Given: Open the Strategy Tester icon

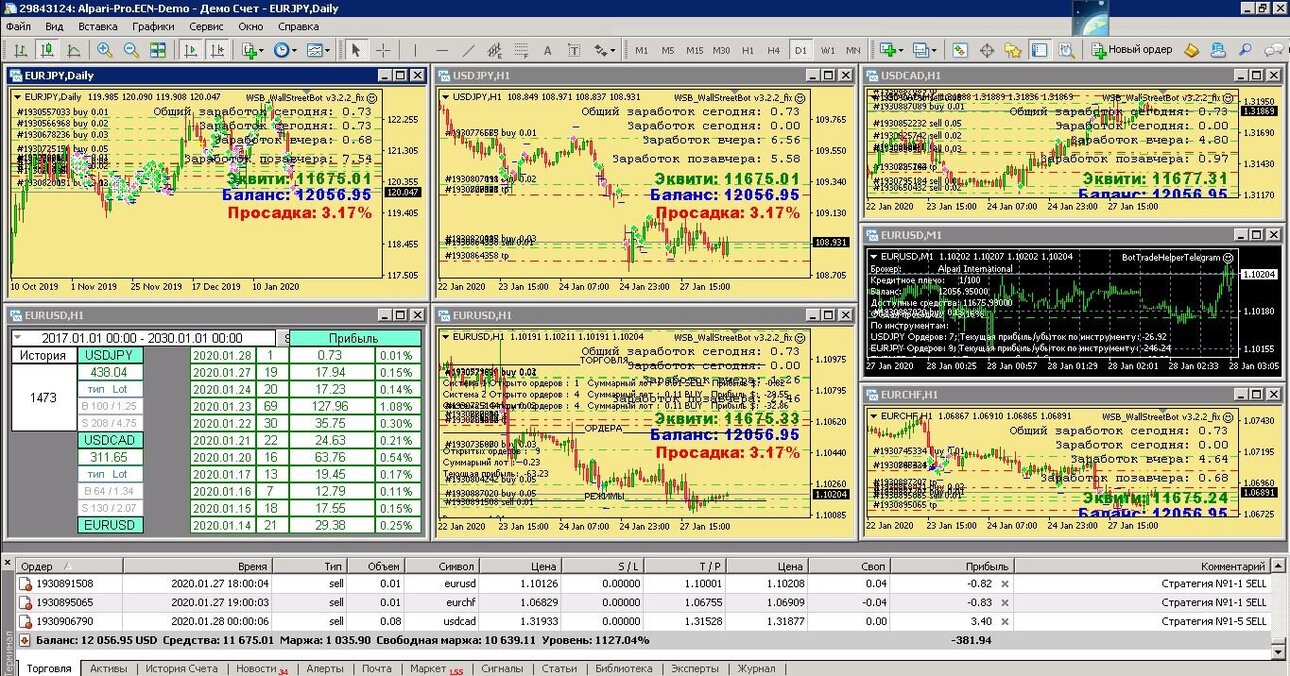Looking at the screenshot, I should coord(1067,50).
